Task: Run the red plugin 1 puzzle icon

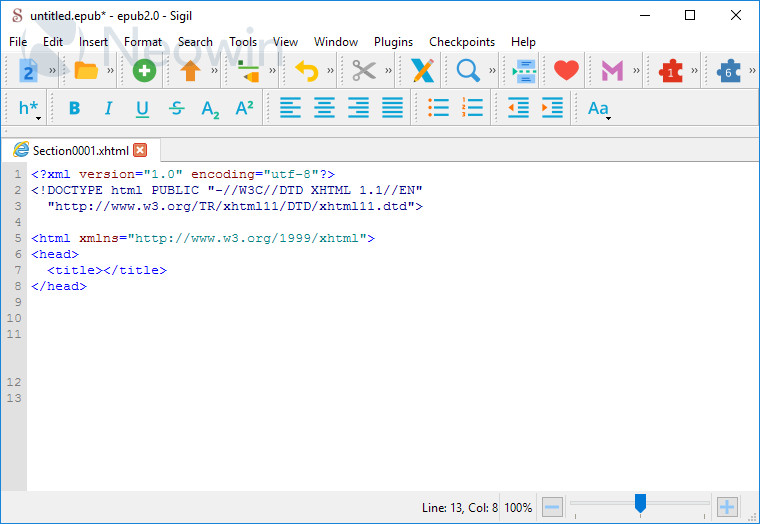Action: pos(671,71)
